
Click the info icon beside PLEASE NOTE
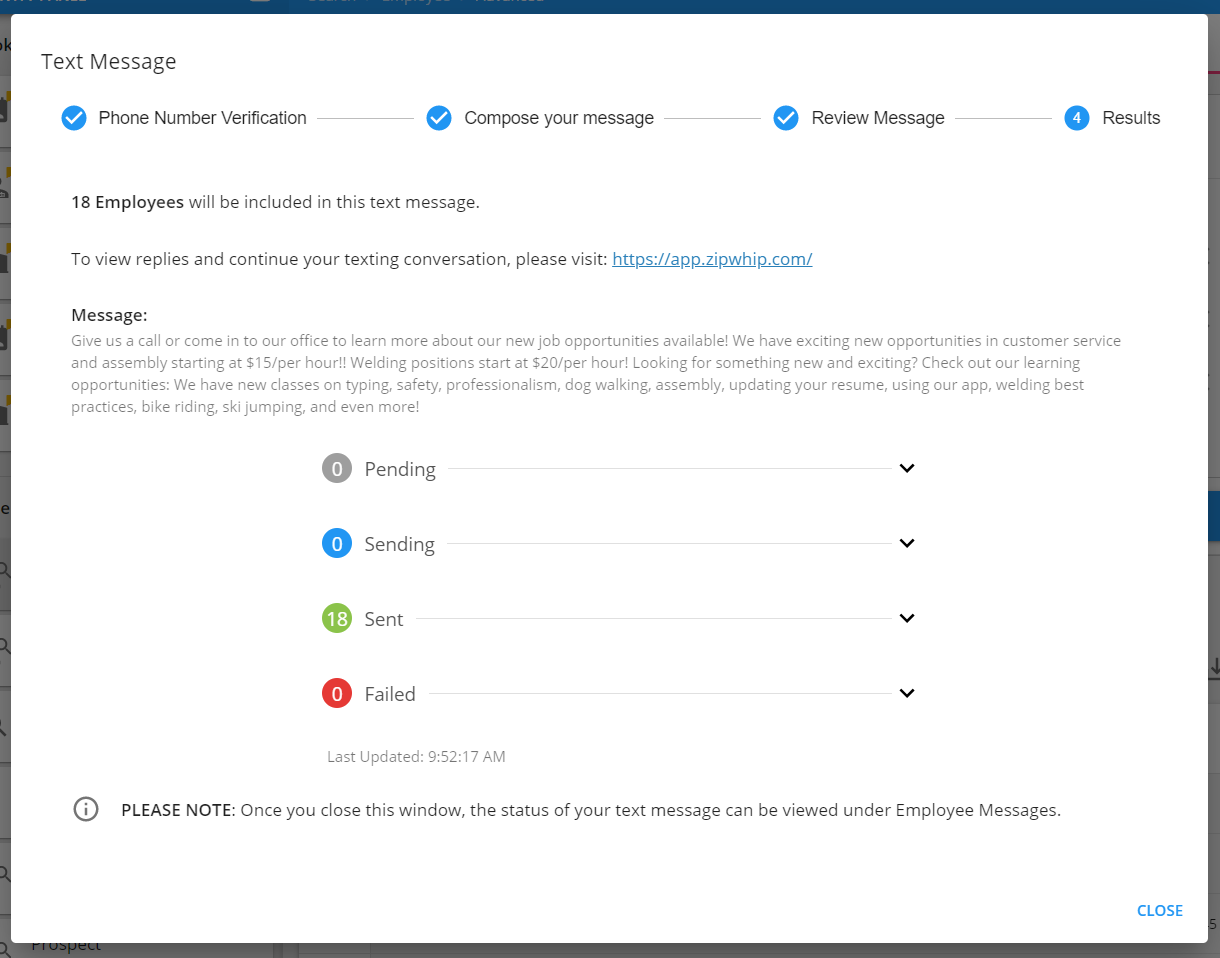click(86, 809)
